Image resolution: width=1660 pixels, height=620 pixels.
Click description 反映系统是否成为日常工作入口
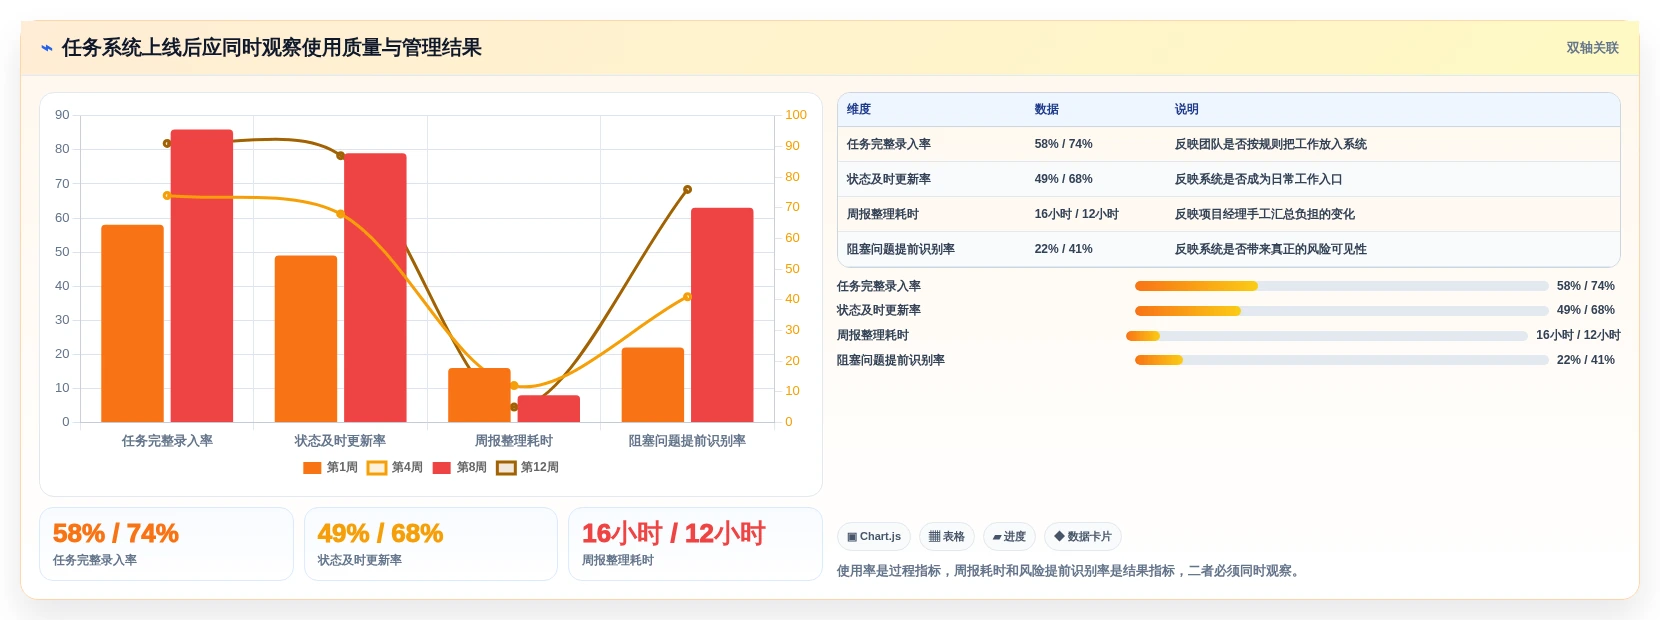tap(1258, 179)
